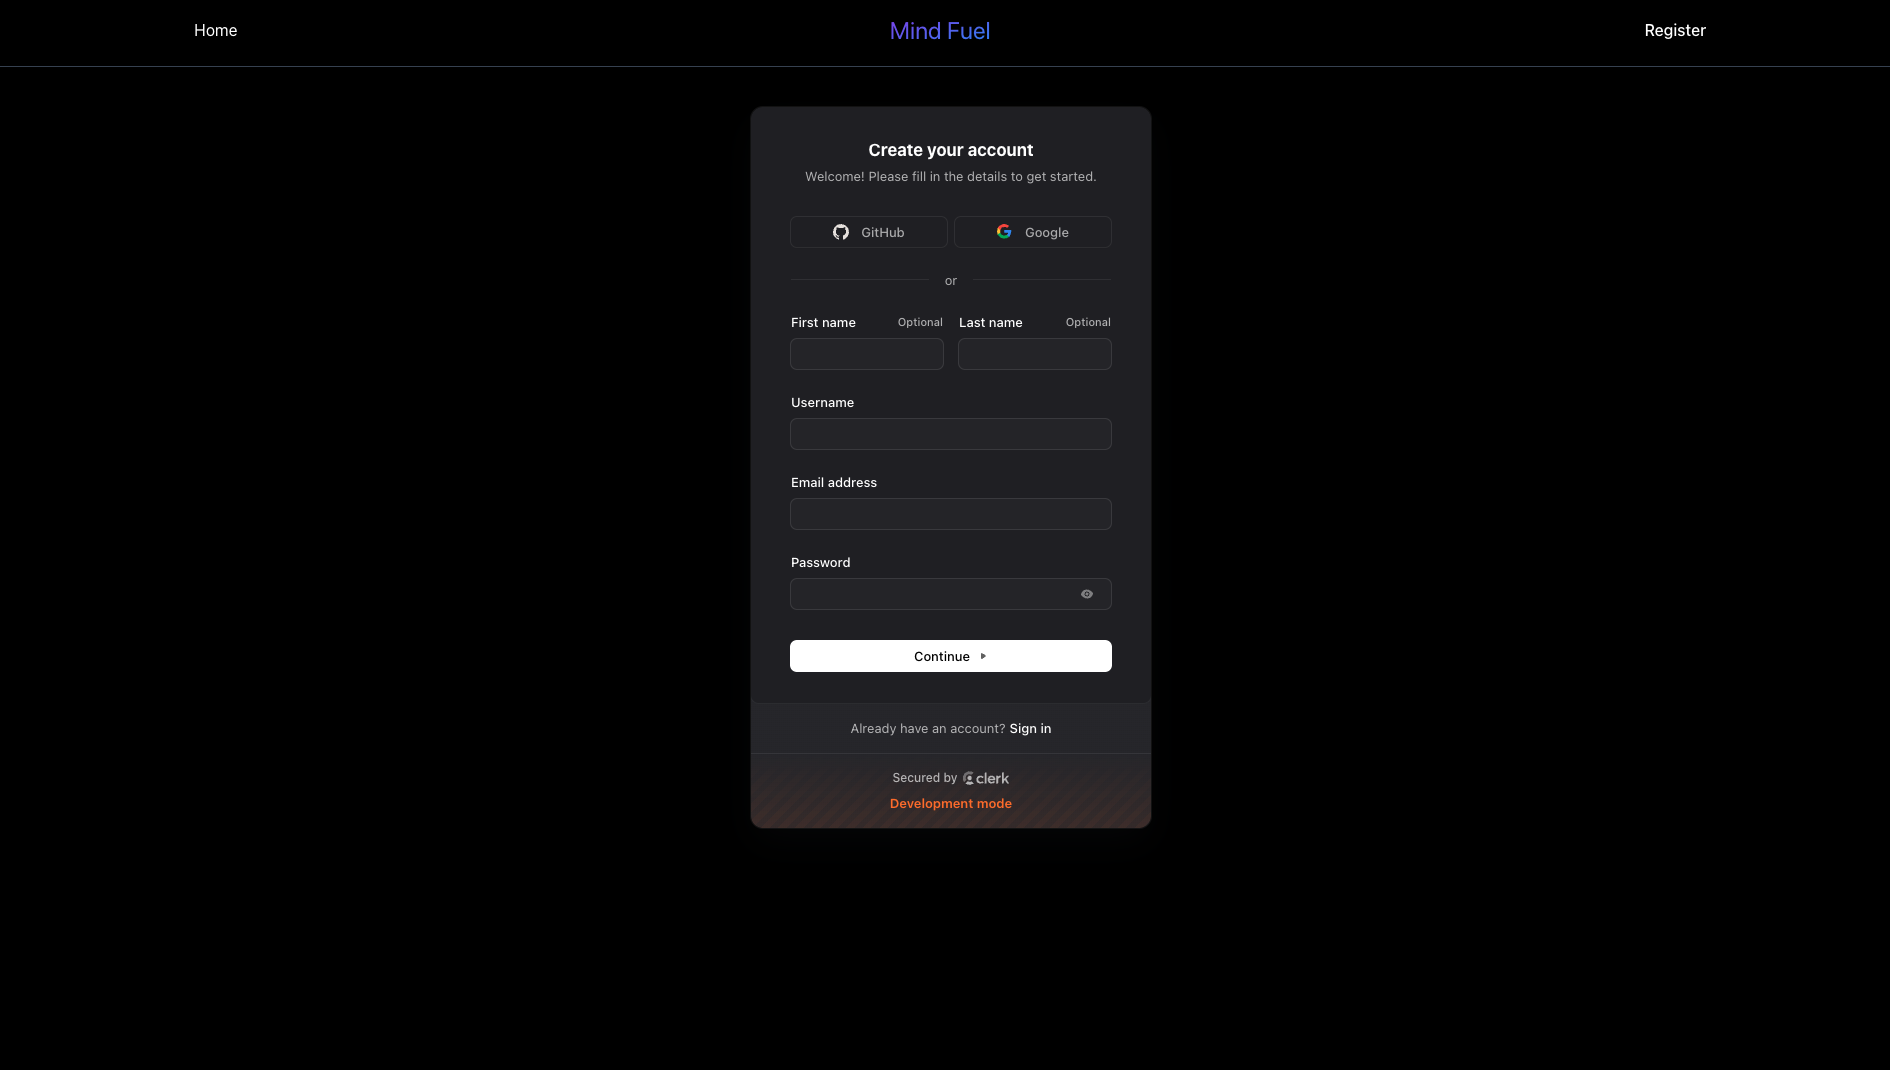Click the Create your account heading

pos(951,150)
